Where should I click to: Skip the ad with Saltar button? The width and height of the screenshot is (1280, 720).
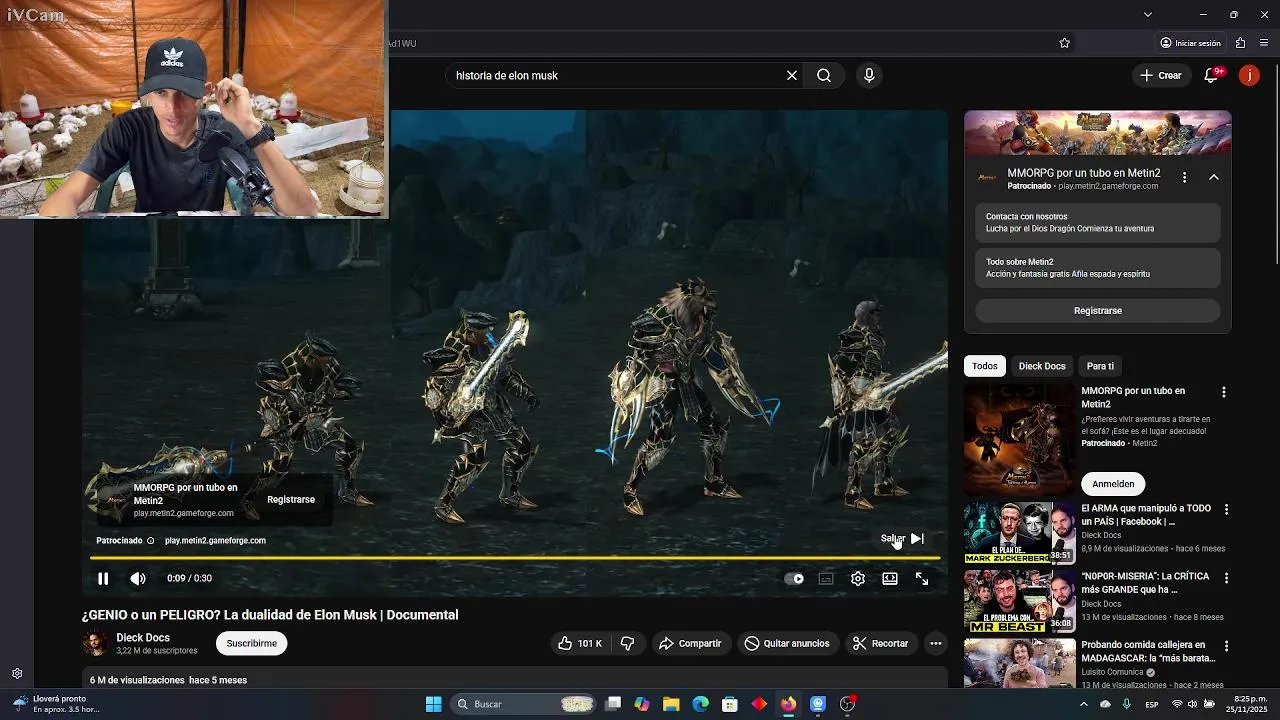[902, 538]
